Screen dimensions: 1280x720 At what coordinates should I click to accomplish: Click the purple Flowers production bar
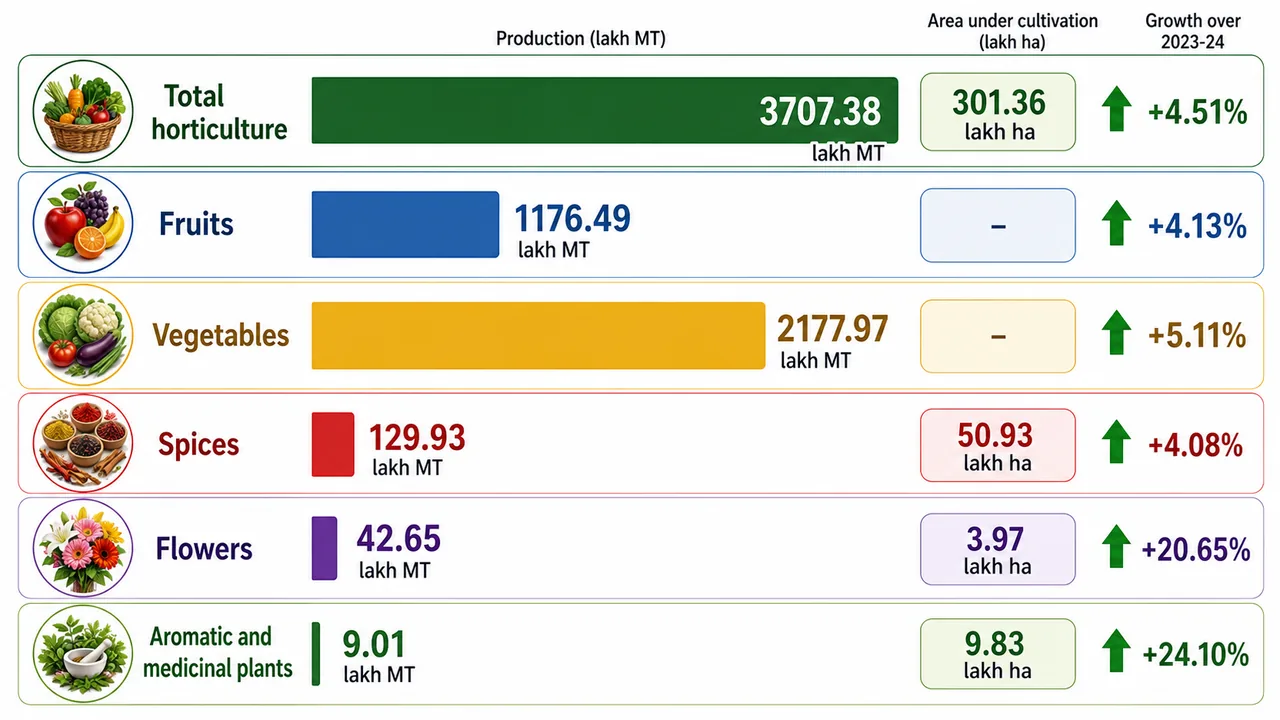(x=324, y=548)
